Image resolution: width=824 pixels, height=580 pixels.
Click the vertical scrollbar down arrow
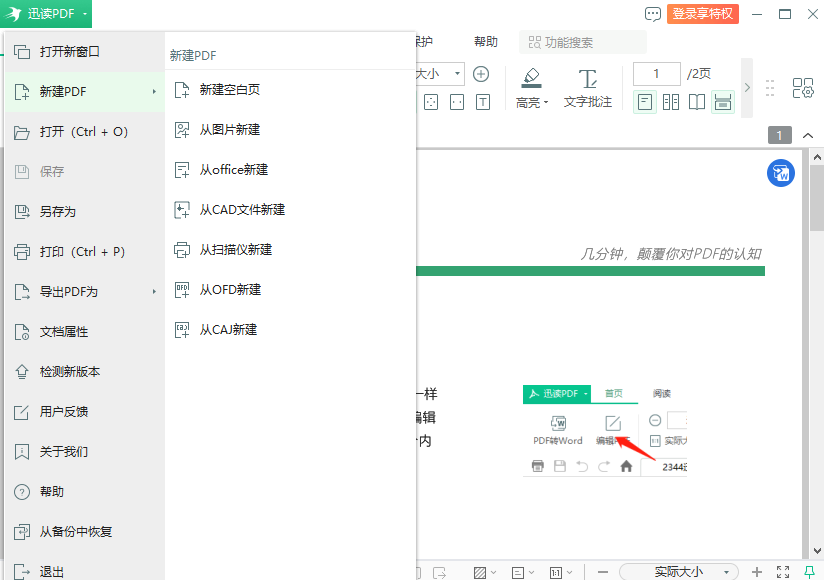point(817,551)
